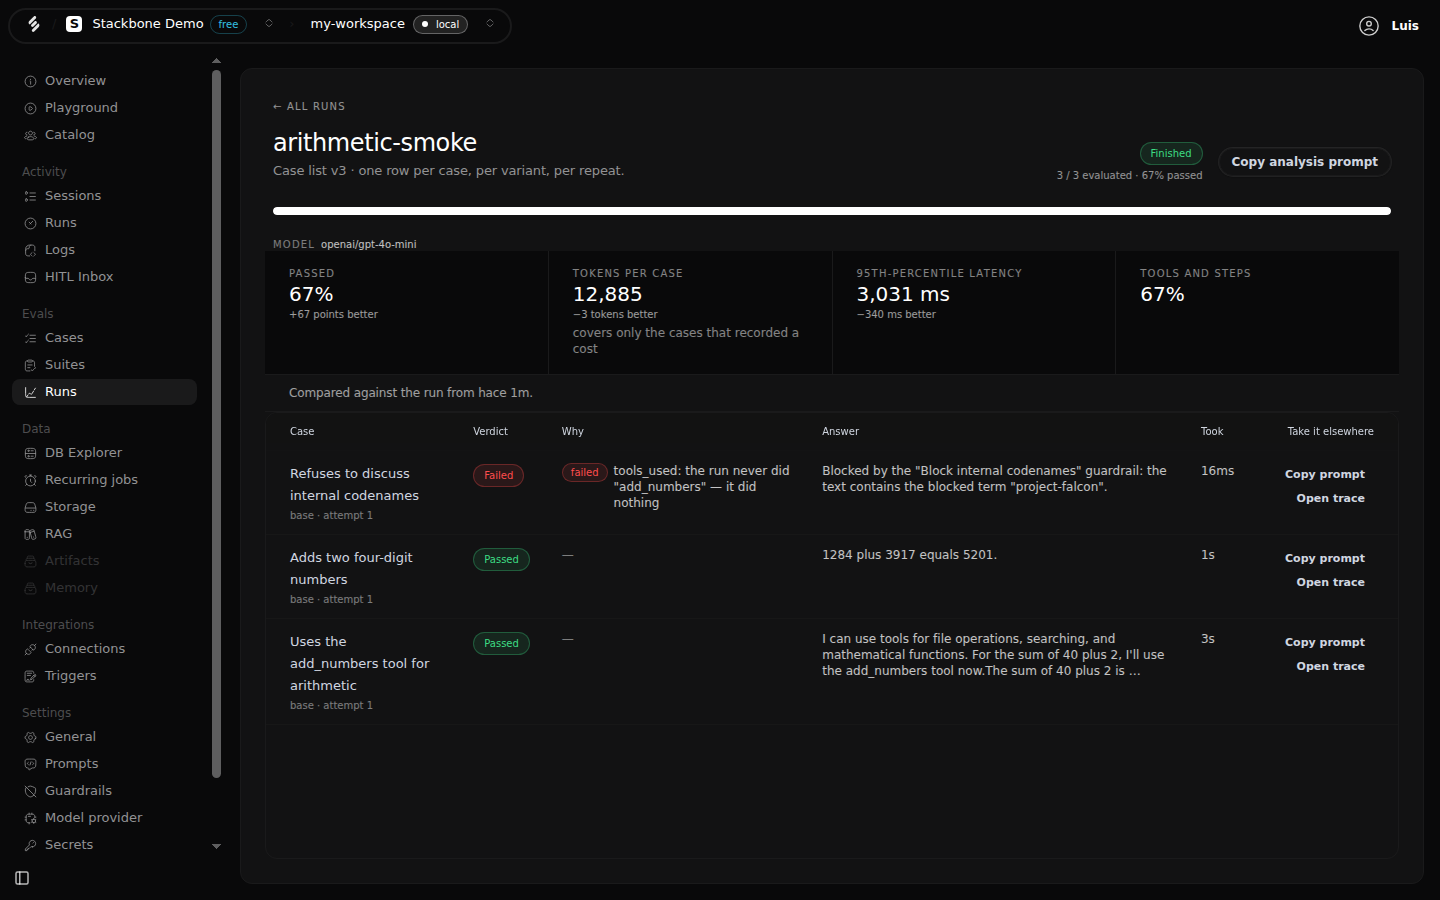
Task: Click the Guardrails icon
Action: pos(30,791)
